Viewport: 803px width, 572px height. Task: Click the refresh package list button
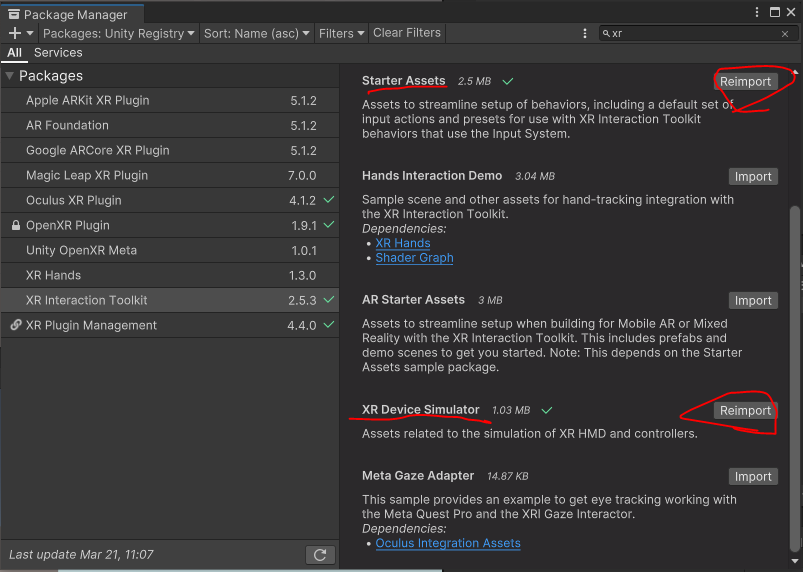click(x=320, y=555)
